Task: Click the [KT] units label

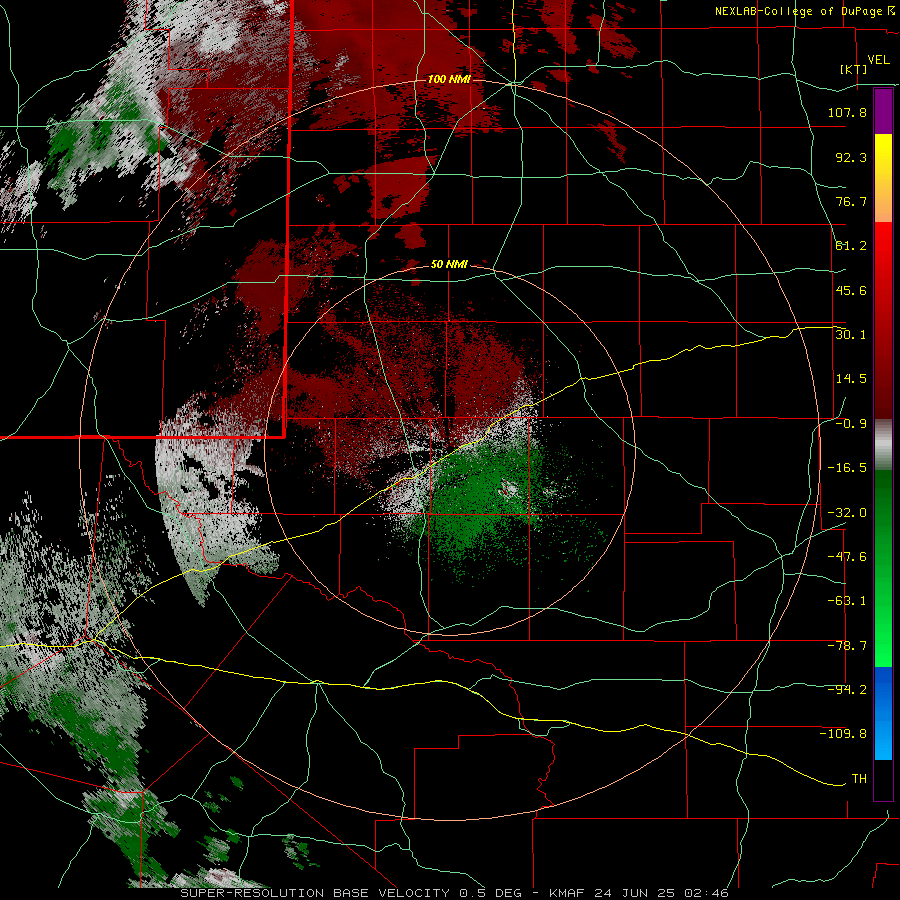Action: [854, 69]
